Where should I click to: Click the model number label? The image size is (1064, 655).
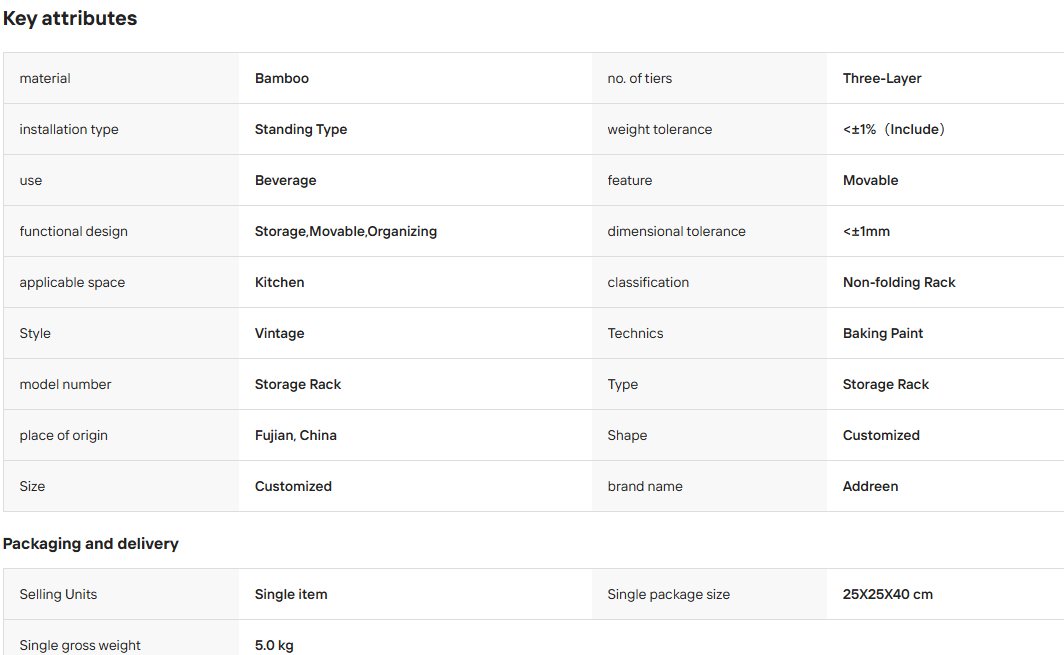(65, 384)
